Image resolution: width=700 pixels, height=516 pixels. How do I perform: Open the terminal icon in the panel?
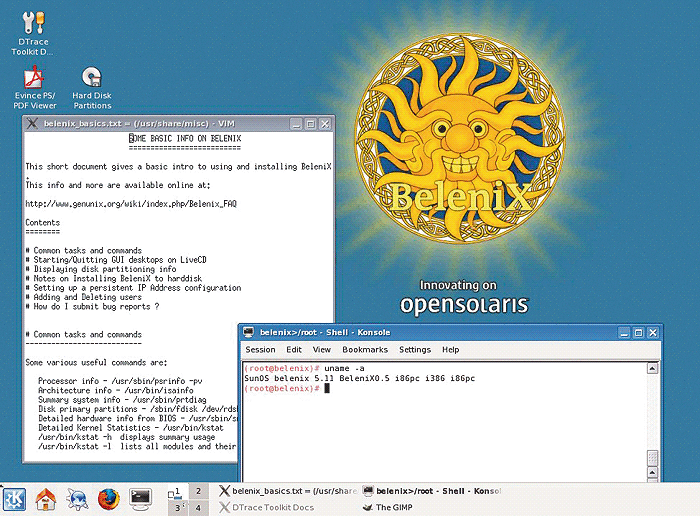coord(140,498)
